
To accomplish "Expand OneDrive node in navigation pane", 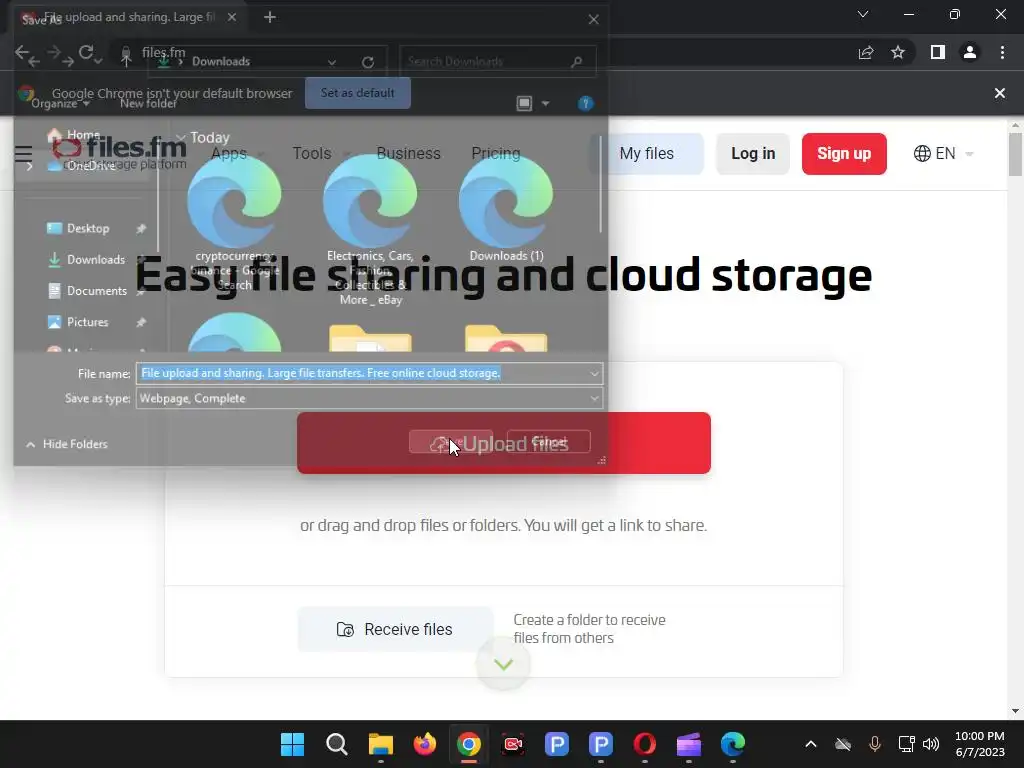I will tap(29, 166).
